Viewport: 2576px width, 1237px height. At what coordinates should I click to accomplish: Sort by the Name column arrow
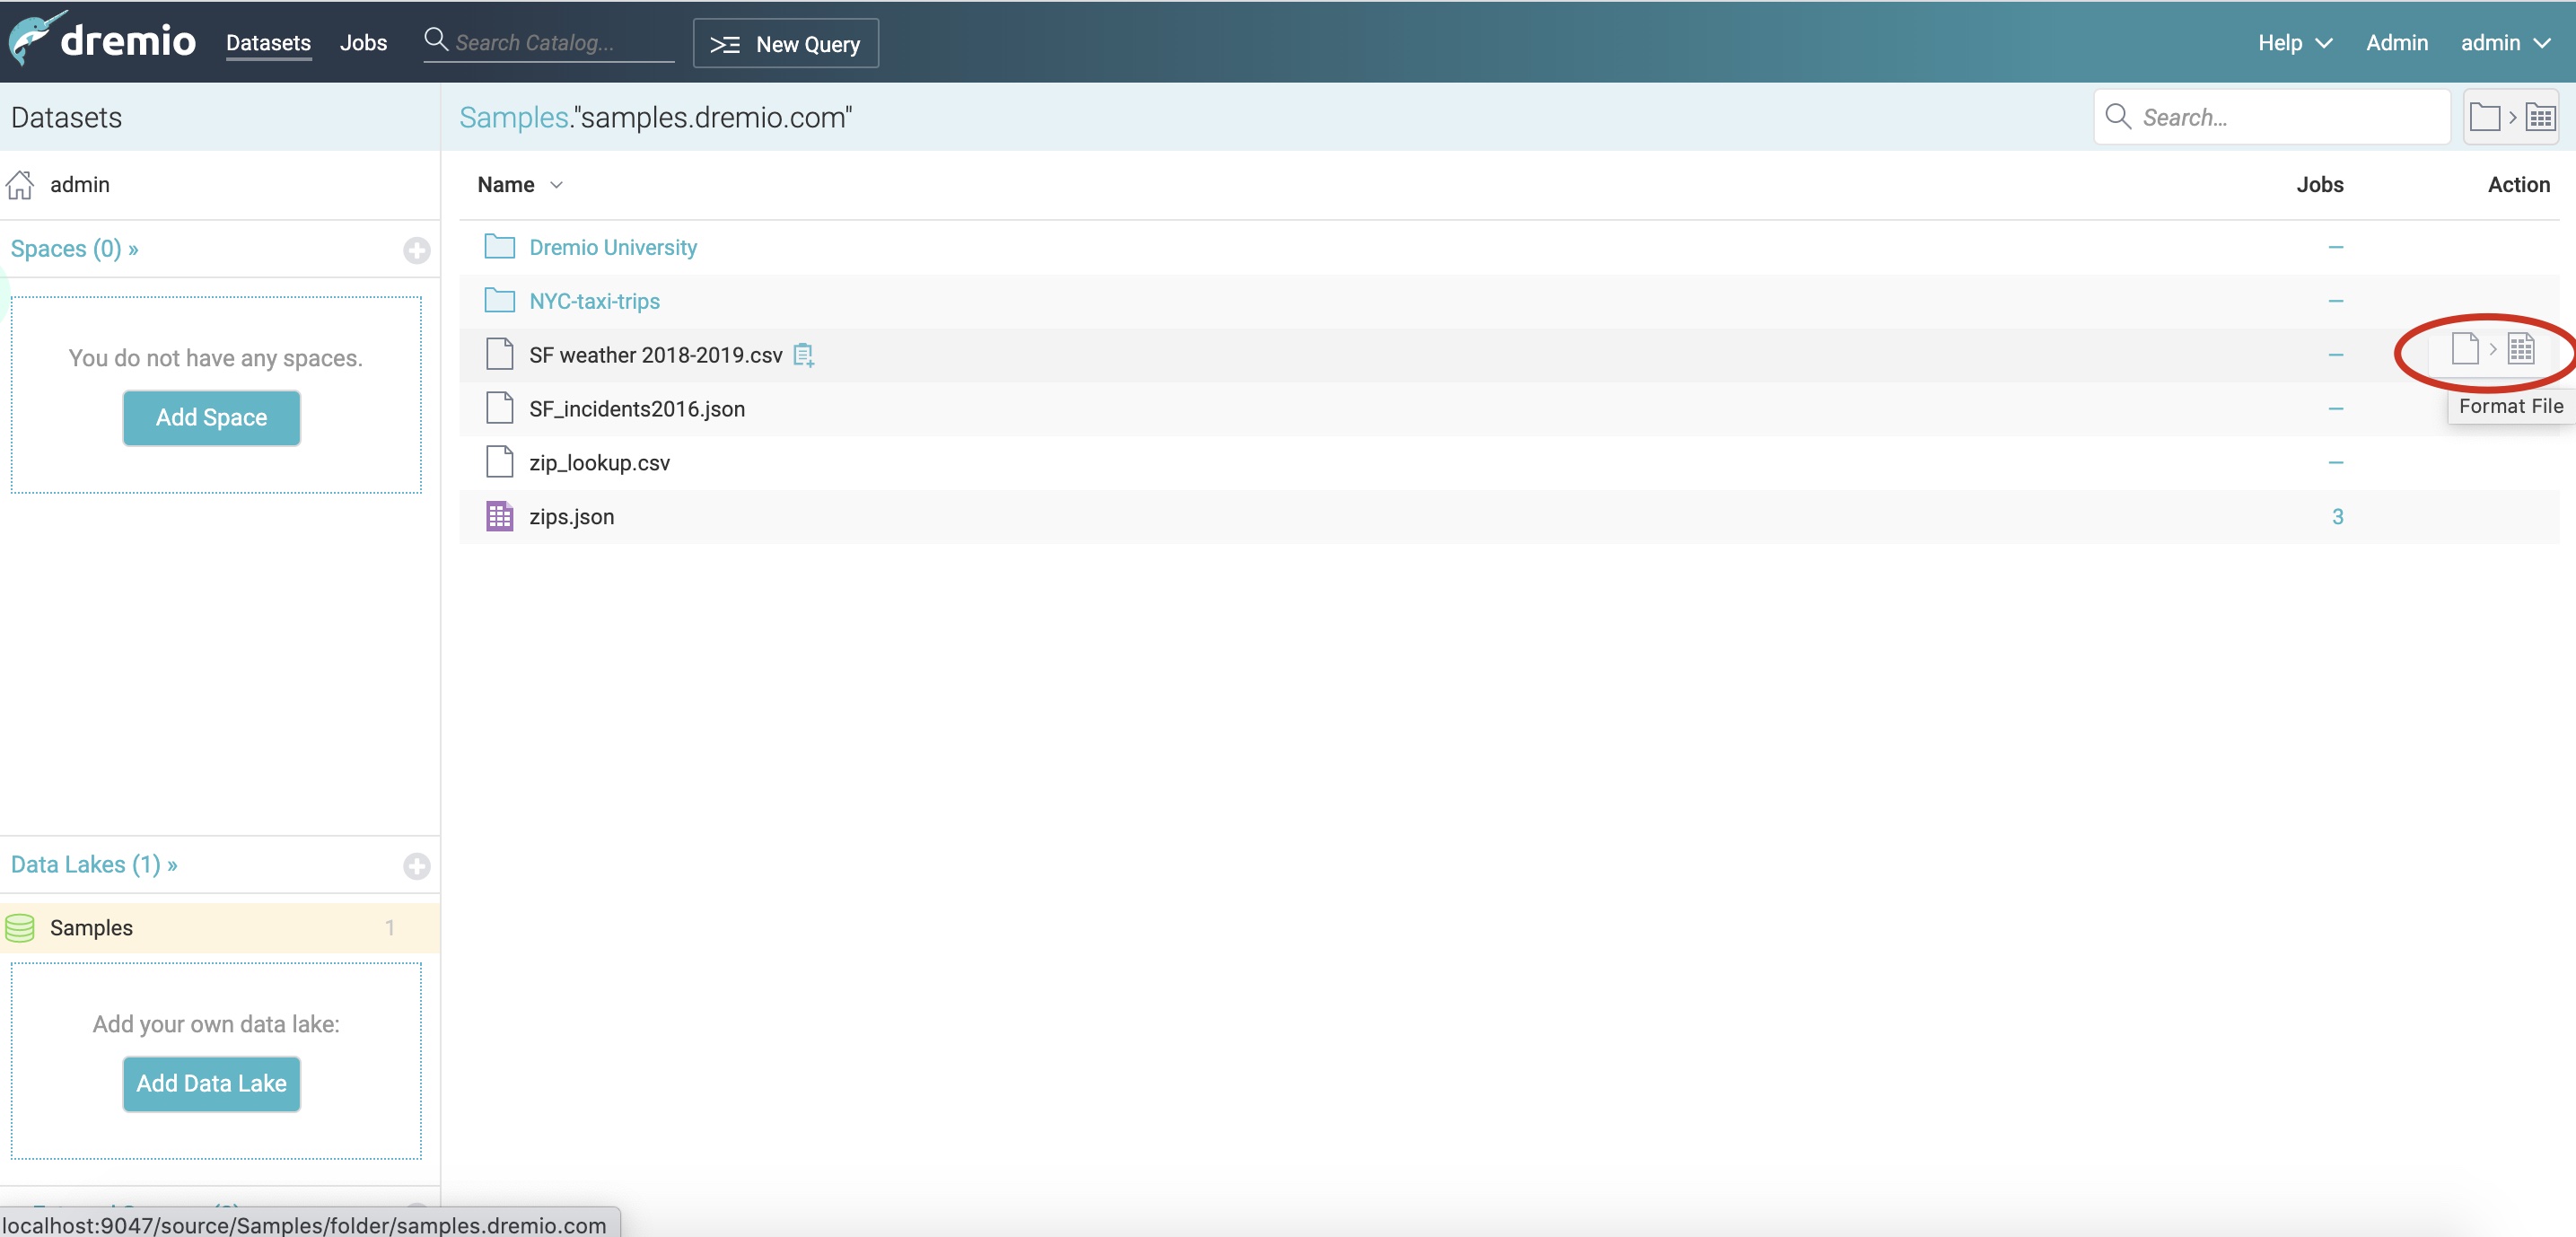click(557, 185)
